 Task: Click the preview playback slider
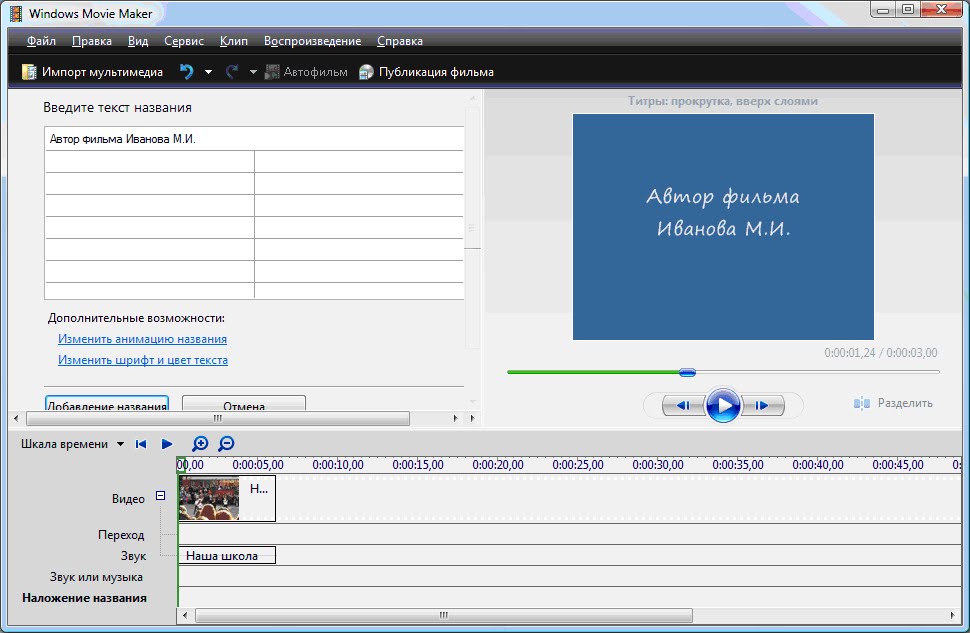pyautogui.click(x=687, y=372)
